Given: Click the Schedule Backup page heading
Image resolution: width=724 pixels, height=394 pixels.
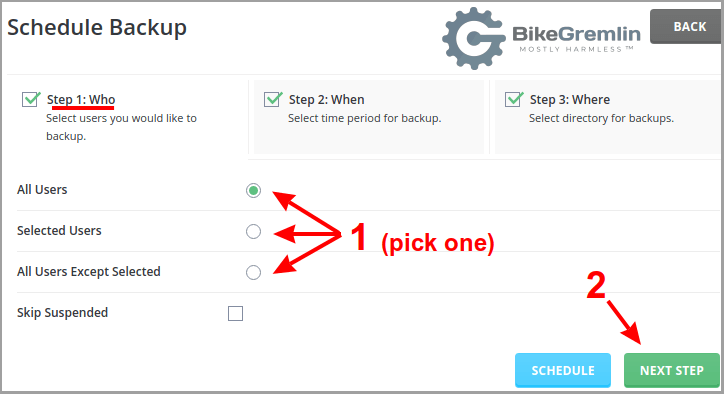Looking at the screenshot, I should pyautogui.click(x=97, y=28).
